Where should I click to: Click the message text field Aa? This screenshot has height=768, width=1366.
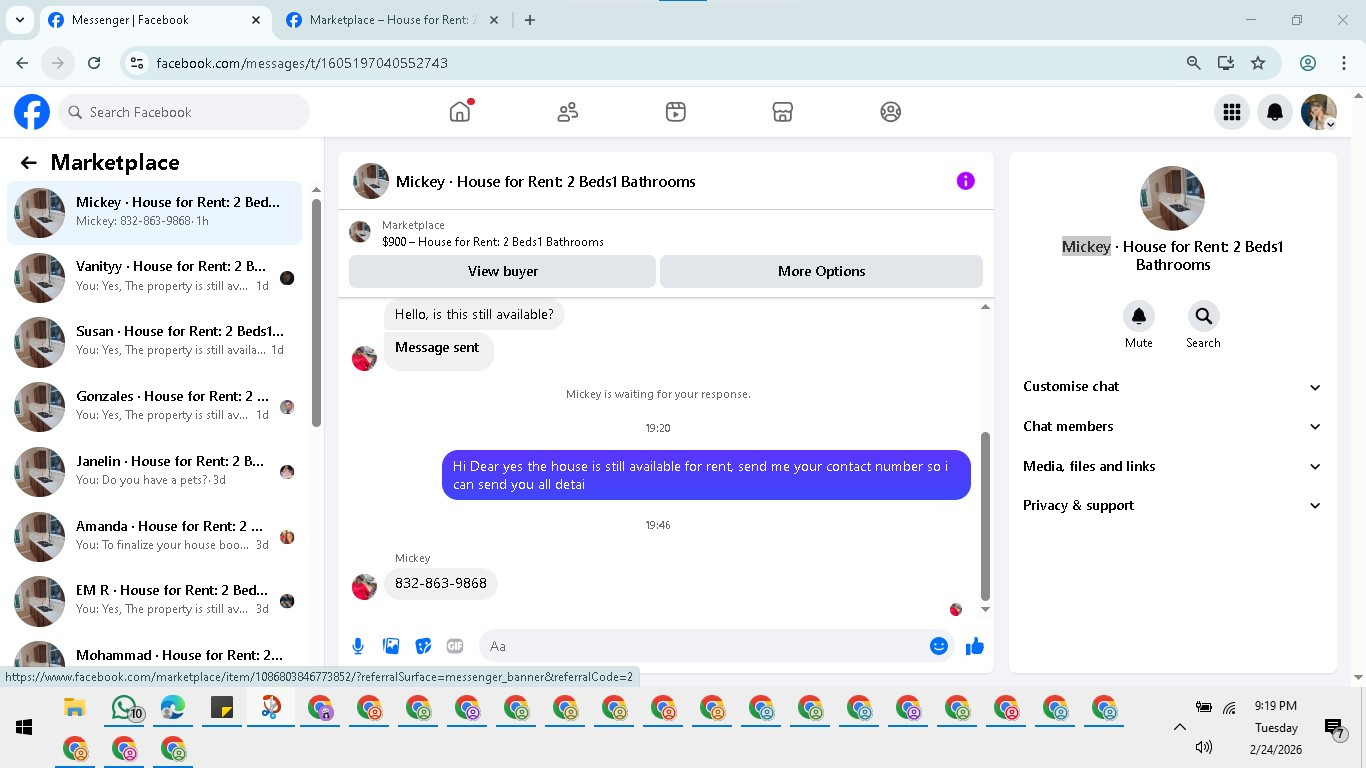(x=704, y=646)
